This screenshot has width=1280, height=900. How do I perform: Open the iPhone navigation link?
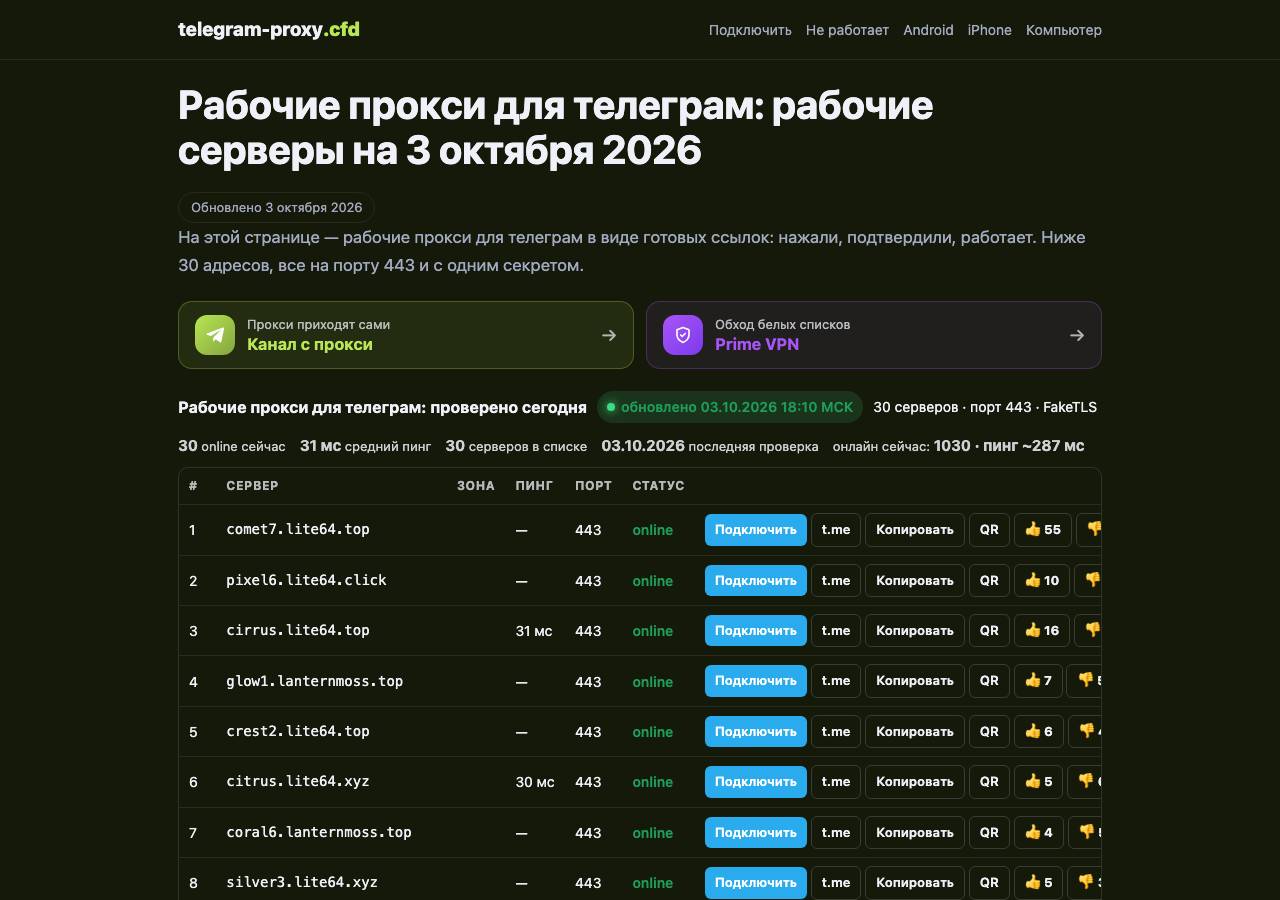pyautogui.click(x=990, y=30)
